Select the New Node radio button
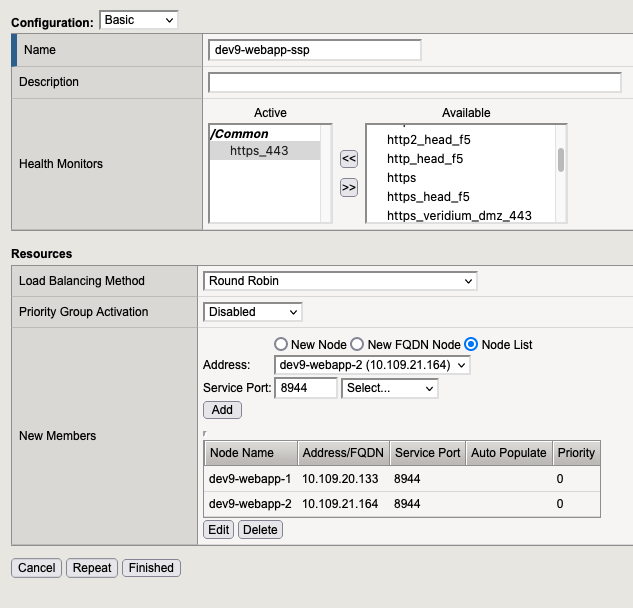 (x=281, y=344)
